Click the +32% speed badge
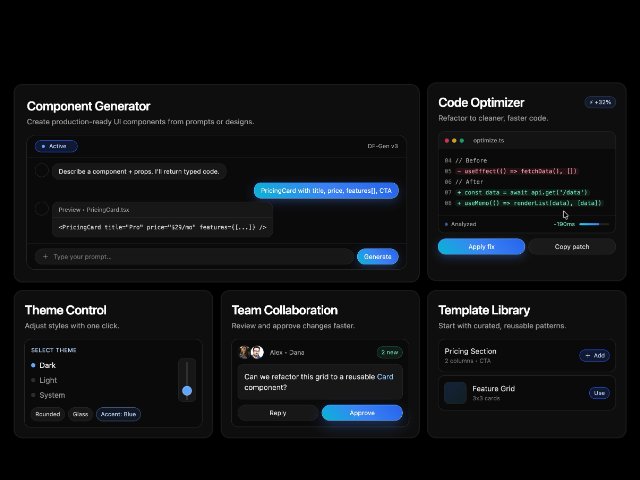Viewport: 640px width, 480px height. [600, 102]
